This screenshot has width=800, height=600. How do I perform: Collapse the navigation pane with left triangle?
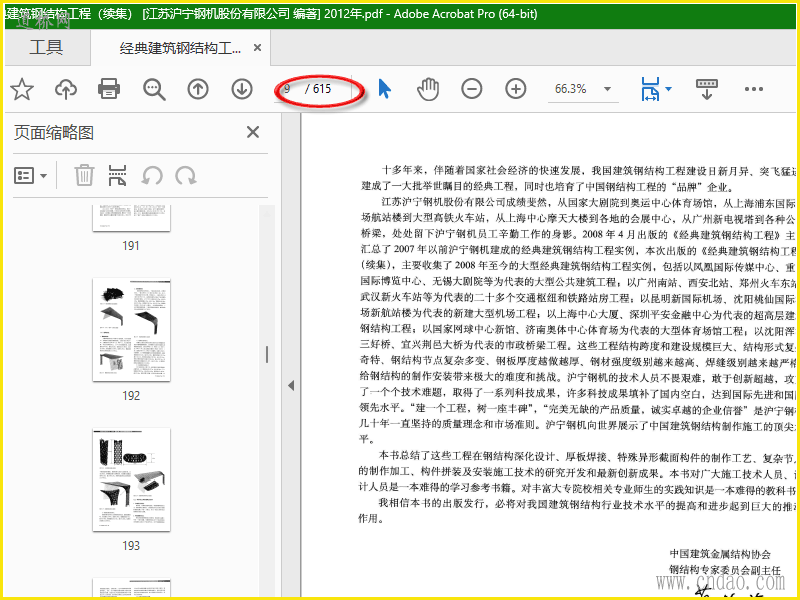(291, 385)
